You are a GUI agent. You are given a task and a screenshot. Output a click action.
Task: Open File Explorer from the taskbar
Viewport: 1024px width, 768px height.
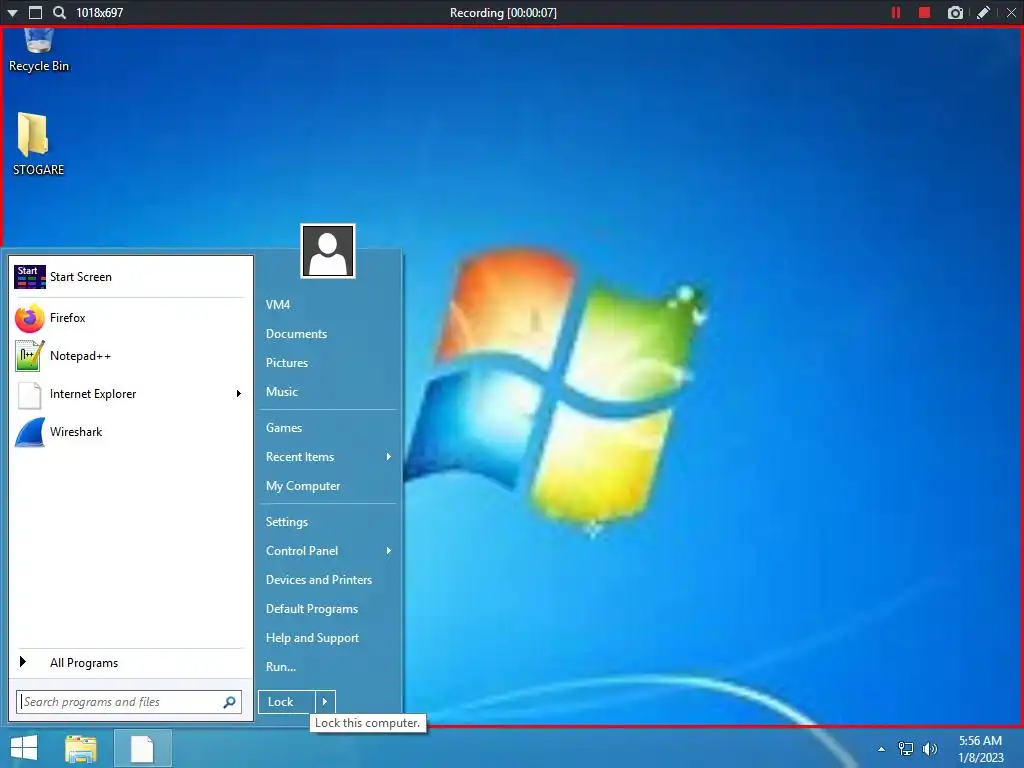pyautogui.click(x=81, y=748)
